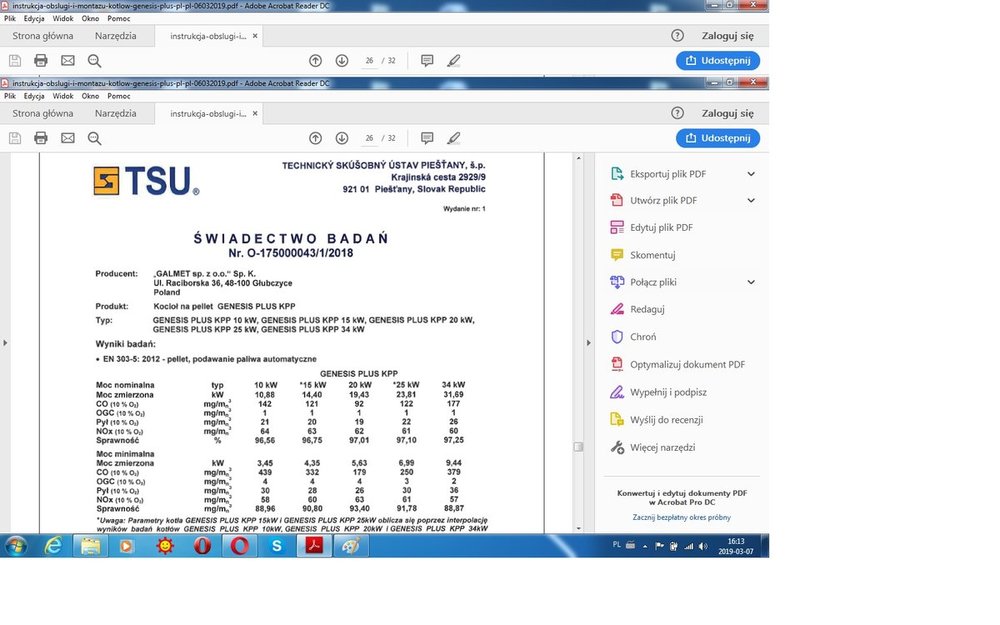This screenshot has width=1000, height=625.
Task: Open the Wypełnij i podpisz tool
Action: tap(667, 392)
